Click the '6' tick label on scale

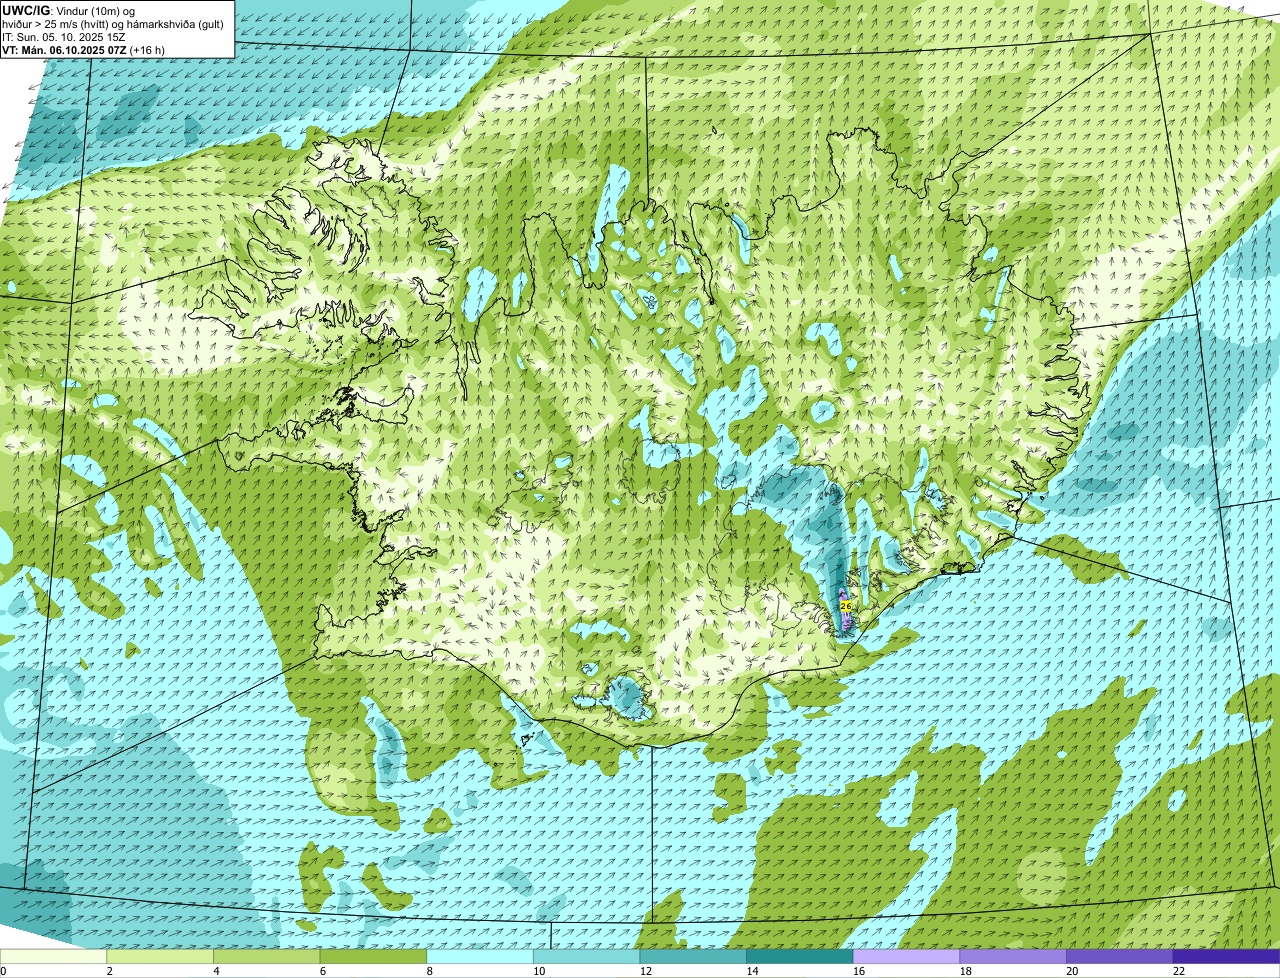(x=322, y=970)
